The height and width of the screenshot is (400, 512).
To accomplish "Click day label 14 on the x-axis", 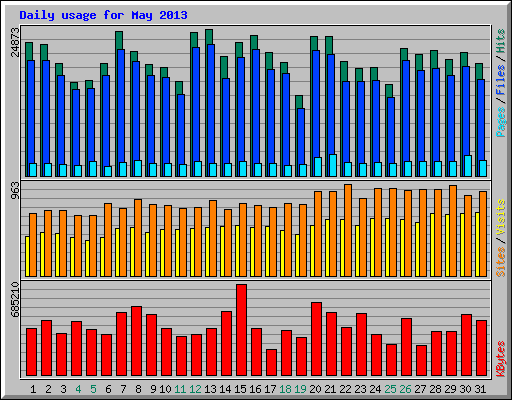I will (225, 389).
